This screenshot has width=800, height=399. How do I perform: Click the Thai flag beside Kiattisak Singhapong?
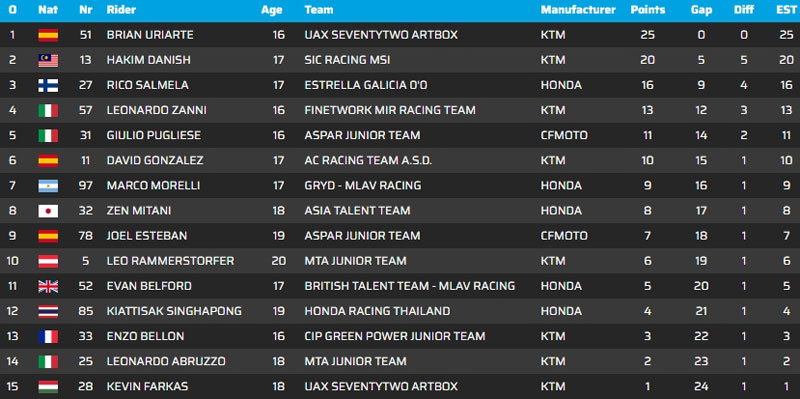click(48, 311)
